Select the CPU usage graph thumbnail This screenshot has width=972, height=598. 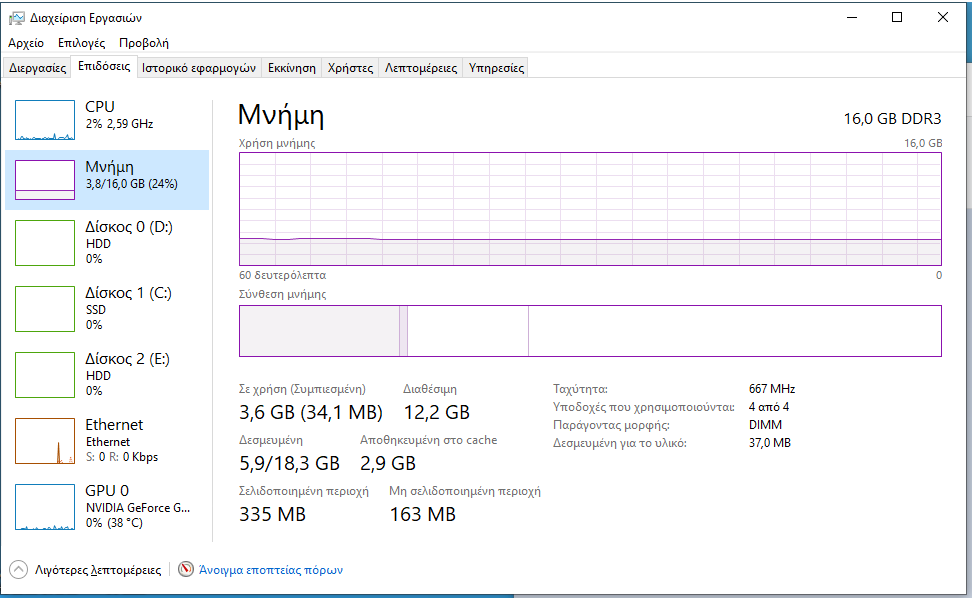tap(45, 119)
